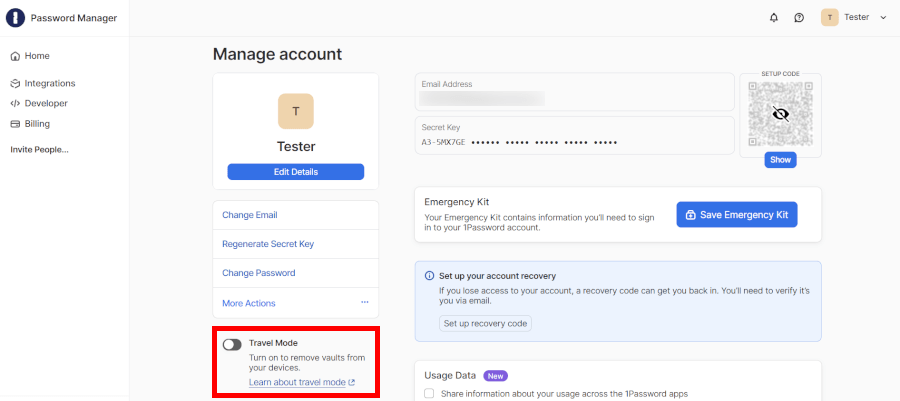
Task: Select Regenerate Secret Key option
Action: (296, 244)
